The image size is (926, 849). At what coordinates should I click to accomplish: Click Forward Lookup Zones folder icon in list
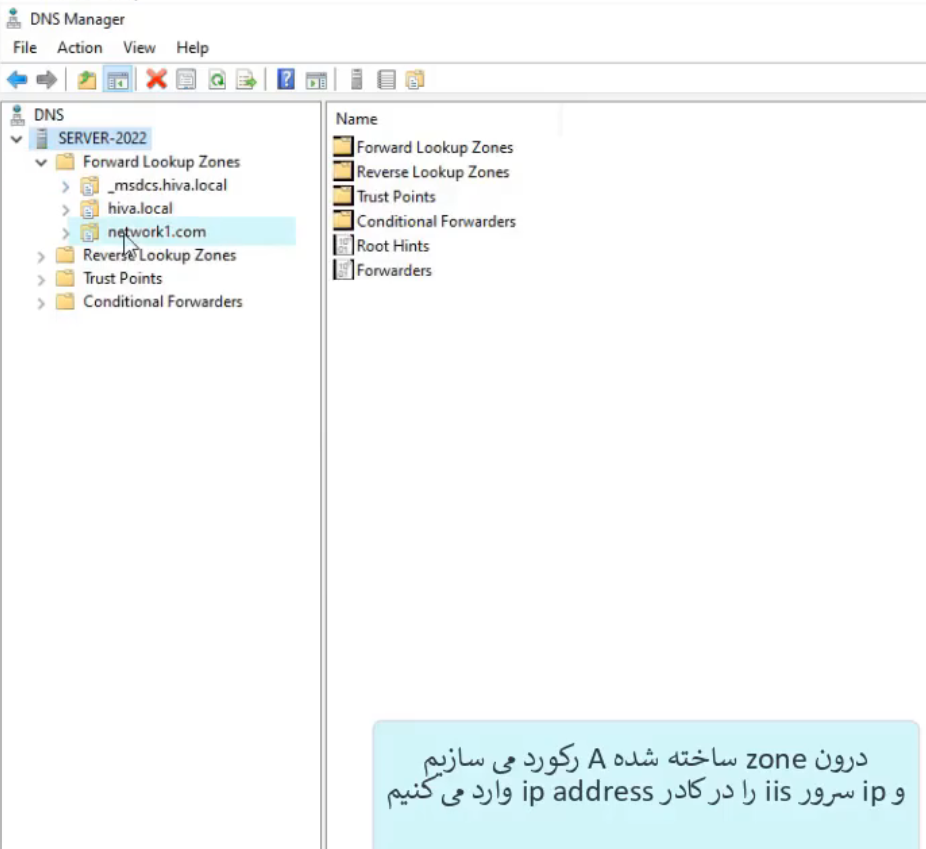[343, 146]
